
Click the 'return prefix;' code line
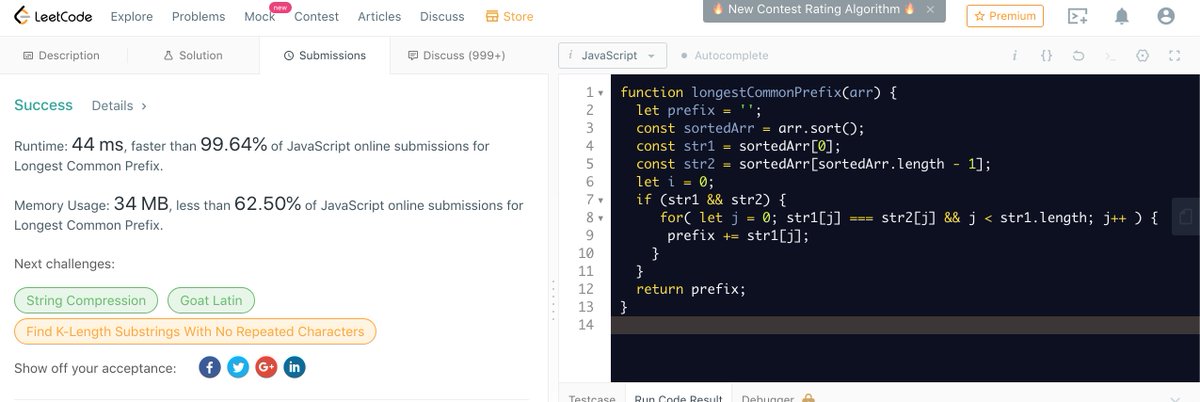click(691, 289)
